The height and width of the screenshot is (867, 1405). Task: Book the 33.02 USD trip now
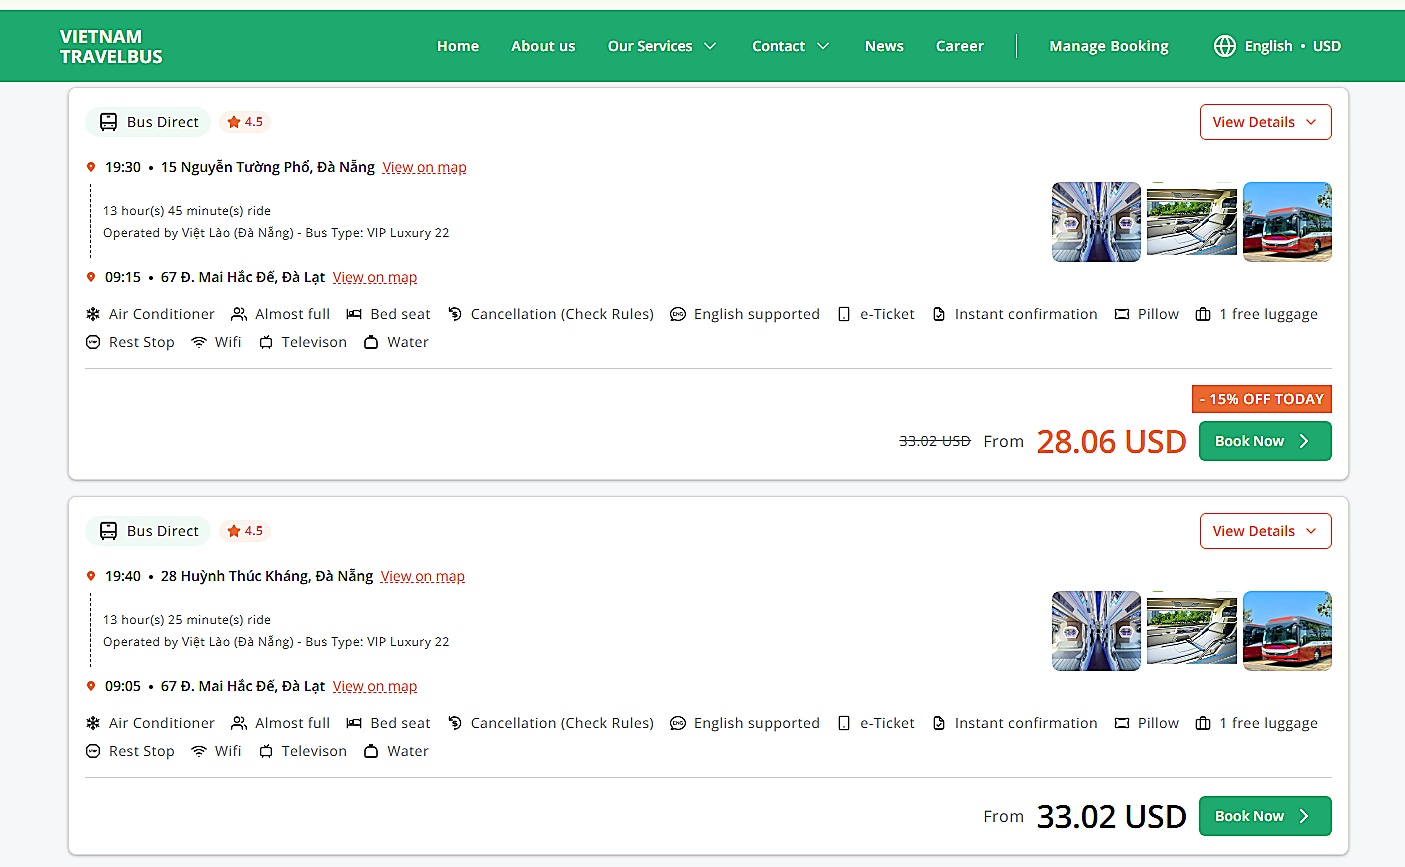[x=1265, y=816]
